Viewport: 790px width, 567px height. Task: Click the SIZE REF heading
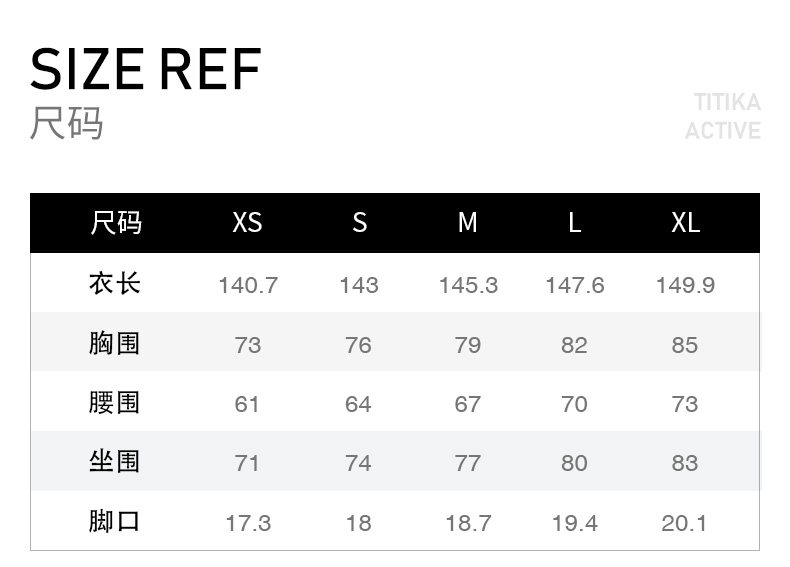pos(146,68)
